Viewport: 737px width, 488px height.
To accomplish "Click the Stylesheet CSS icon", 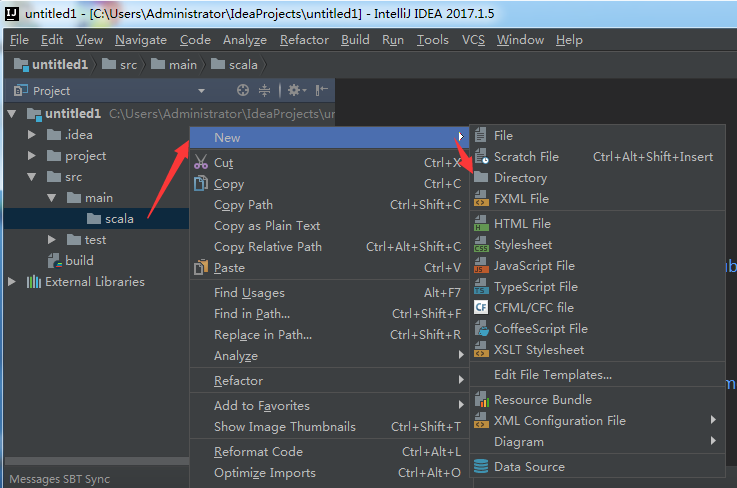I will coord(481,244).
